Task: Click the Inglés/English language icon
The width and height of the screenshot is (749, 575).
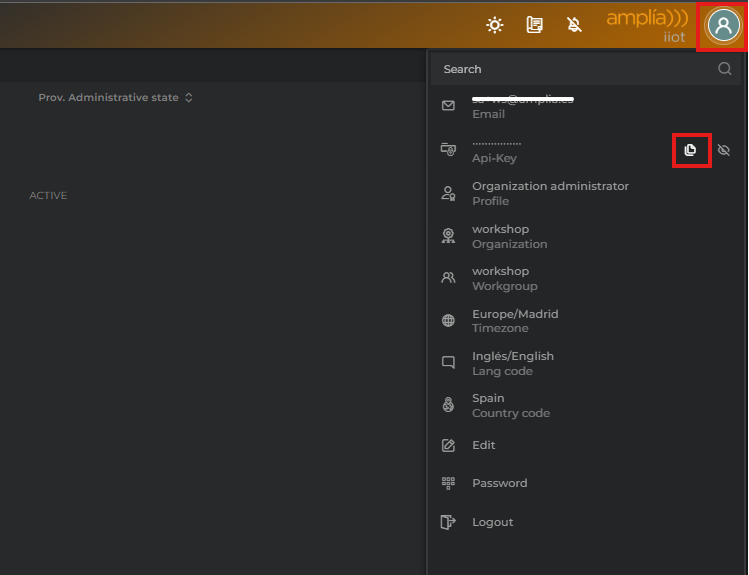Action: click(x=449, y=363)
